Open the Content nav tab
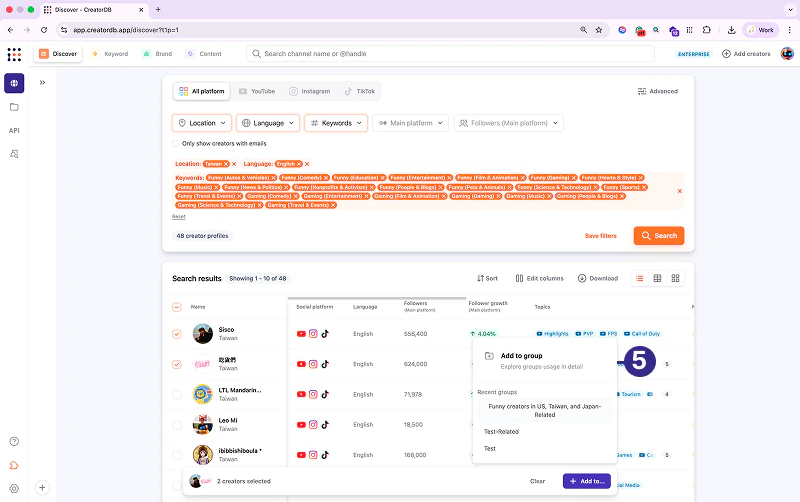The width and height of the screenshot is (800, 502). pos(204,54)
